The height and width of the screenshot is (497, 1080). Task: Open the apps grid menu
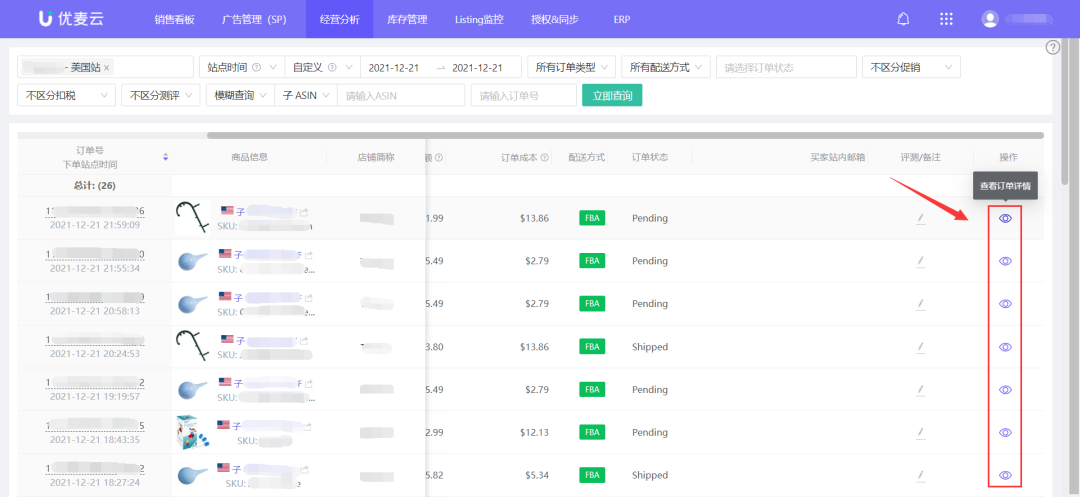tap(946, 19)
